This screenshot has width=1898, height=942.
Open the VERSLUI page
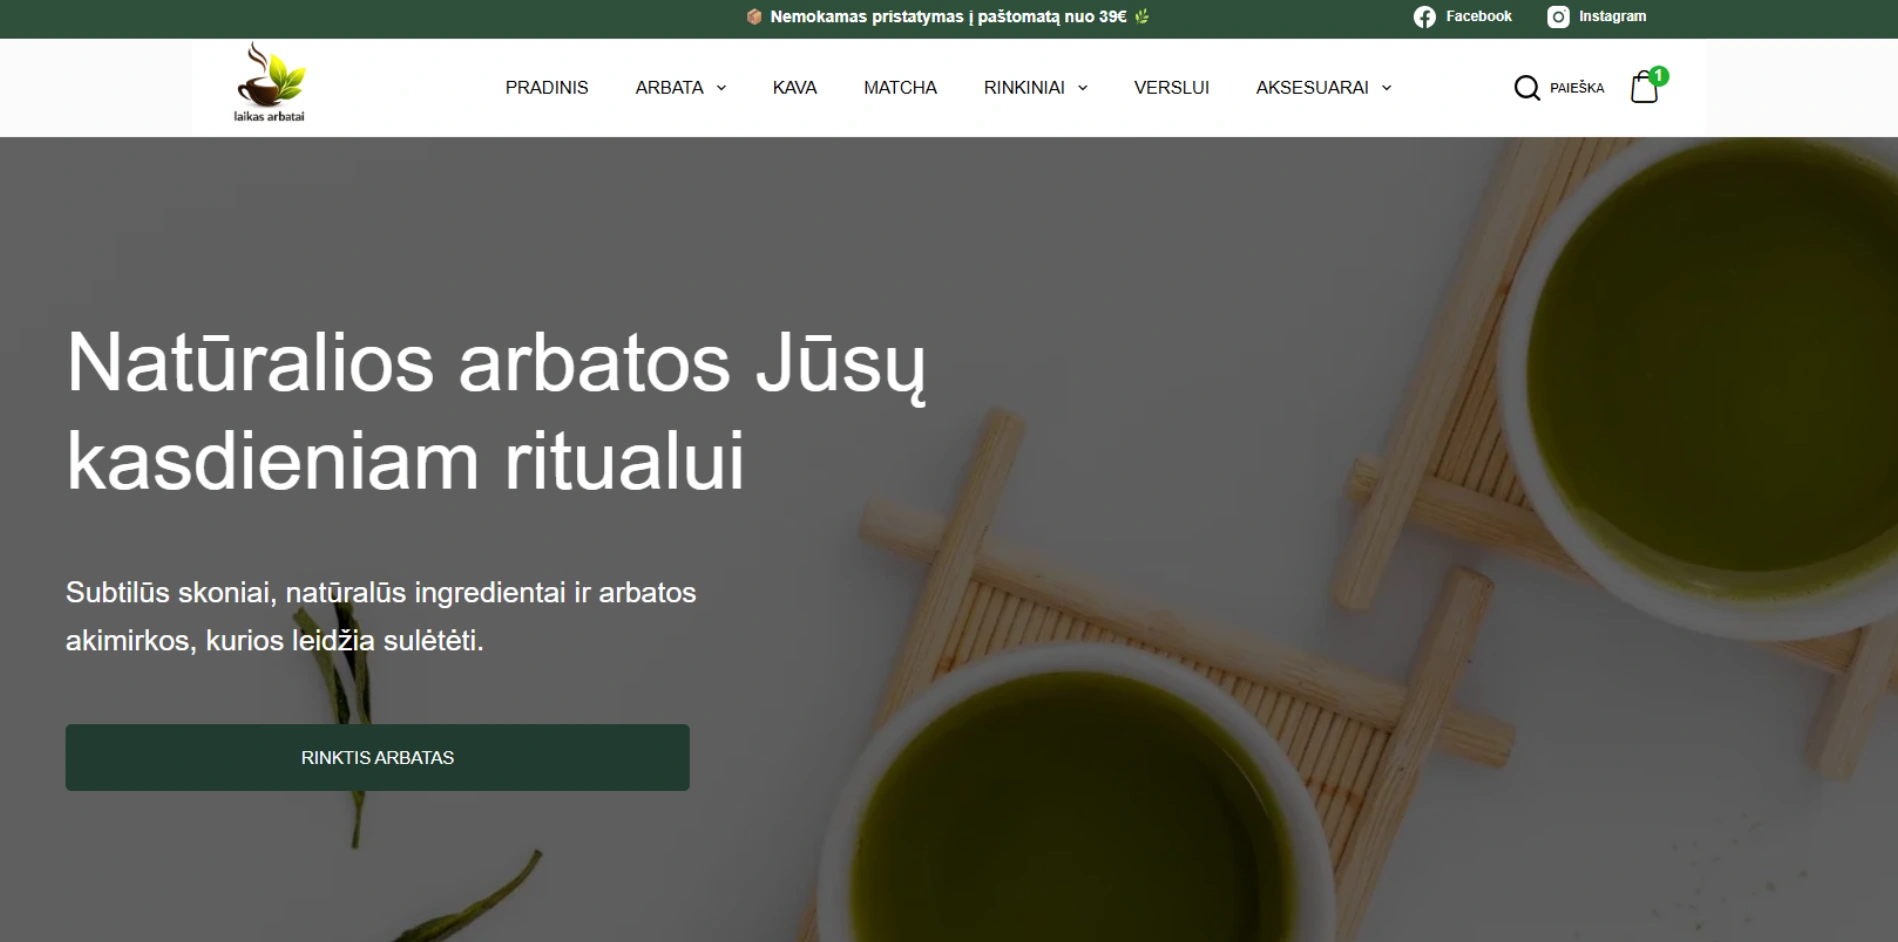coord(1171,88)
